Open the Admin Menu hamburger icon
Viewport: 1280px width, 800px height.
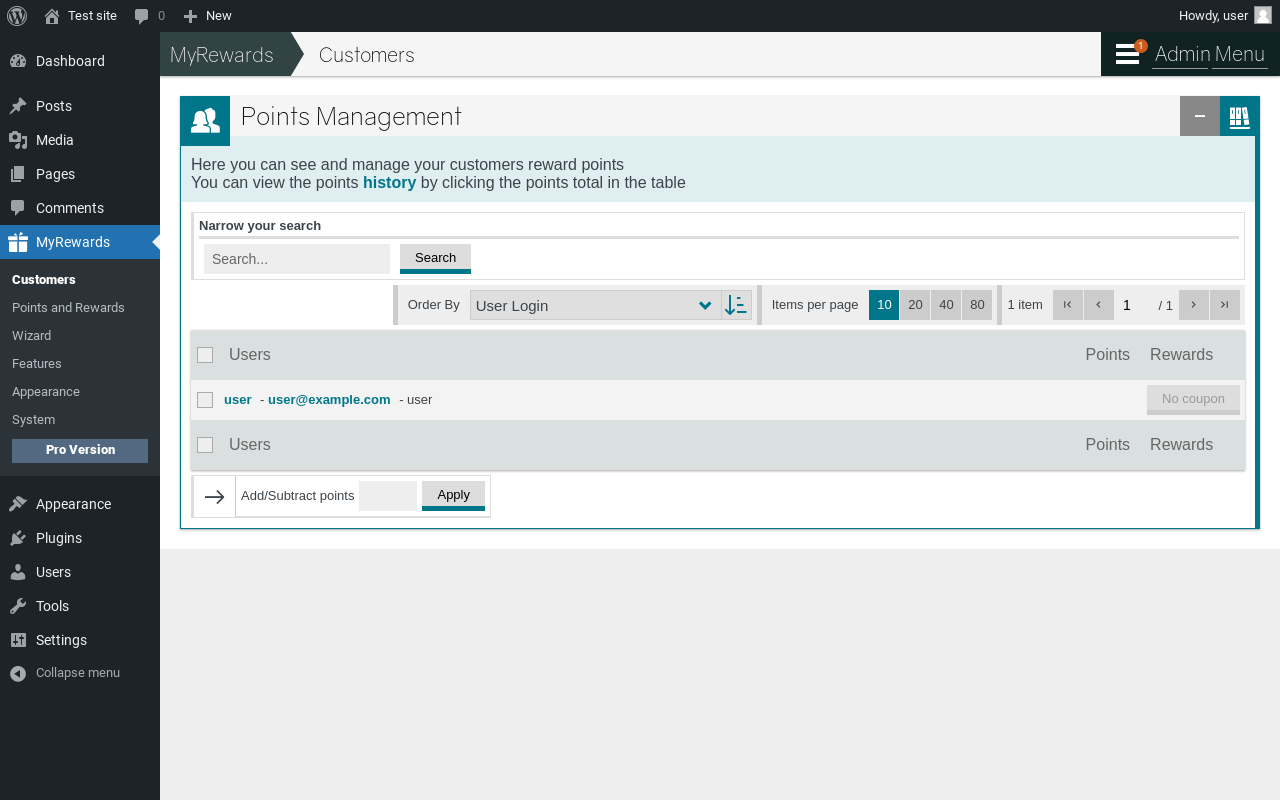1128,54
